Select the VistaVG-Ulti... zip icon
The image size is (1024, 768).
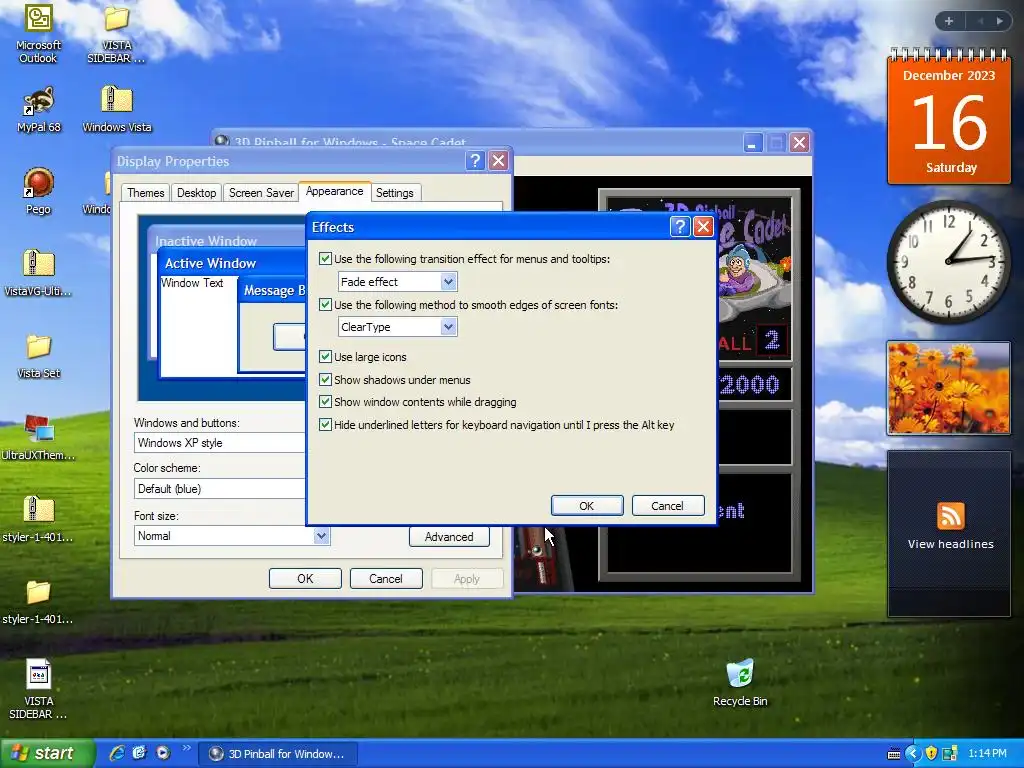38,273
